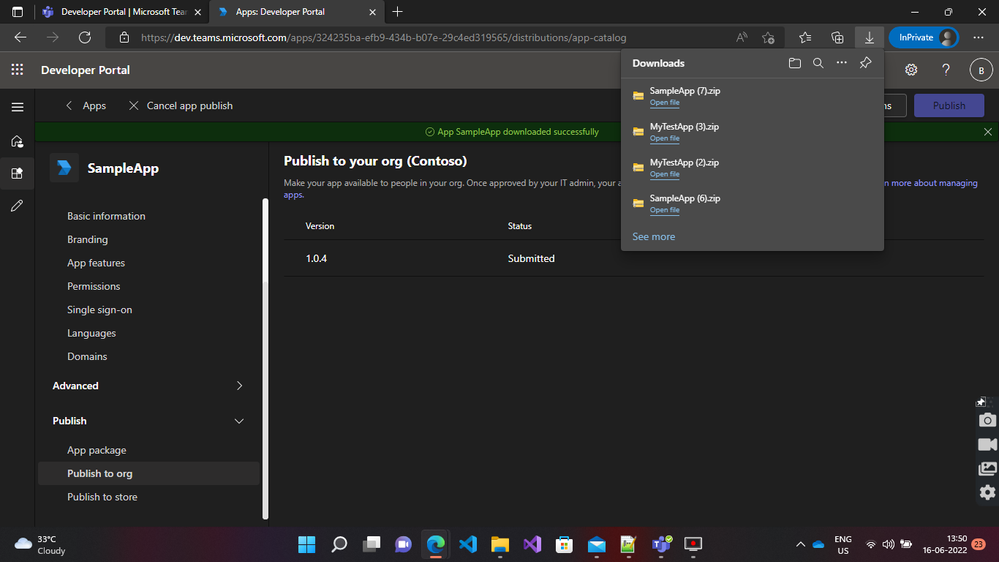
Task: Click the SampleApp logo thumbnail
Action: click(64, 168)
